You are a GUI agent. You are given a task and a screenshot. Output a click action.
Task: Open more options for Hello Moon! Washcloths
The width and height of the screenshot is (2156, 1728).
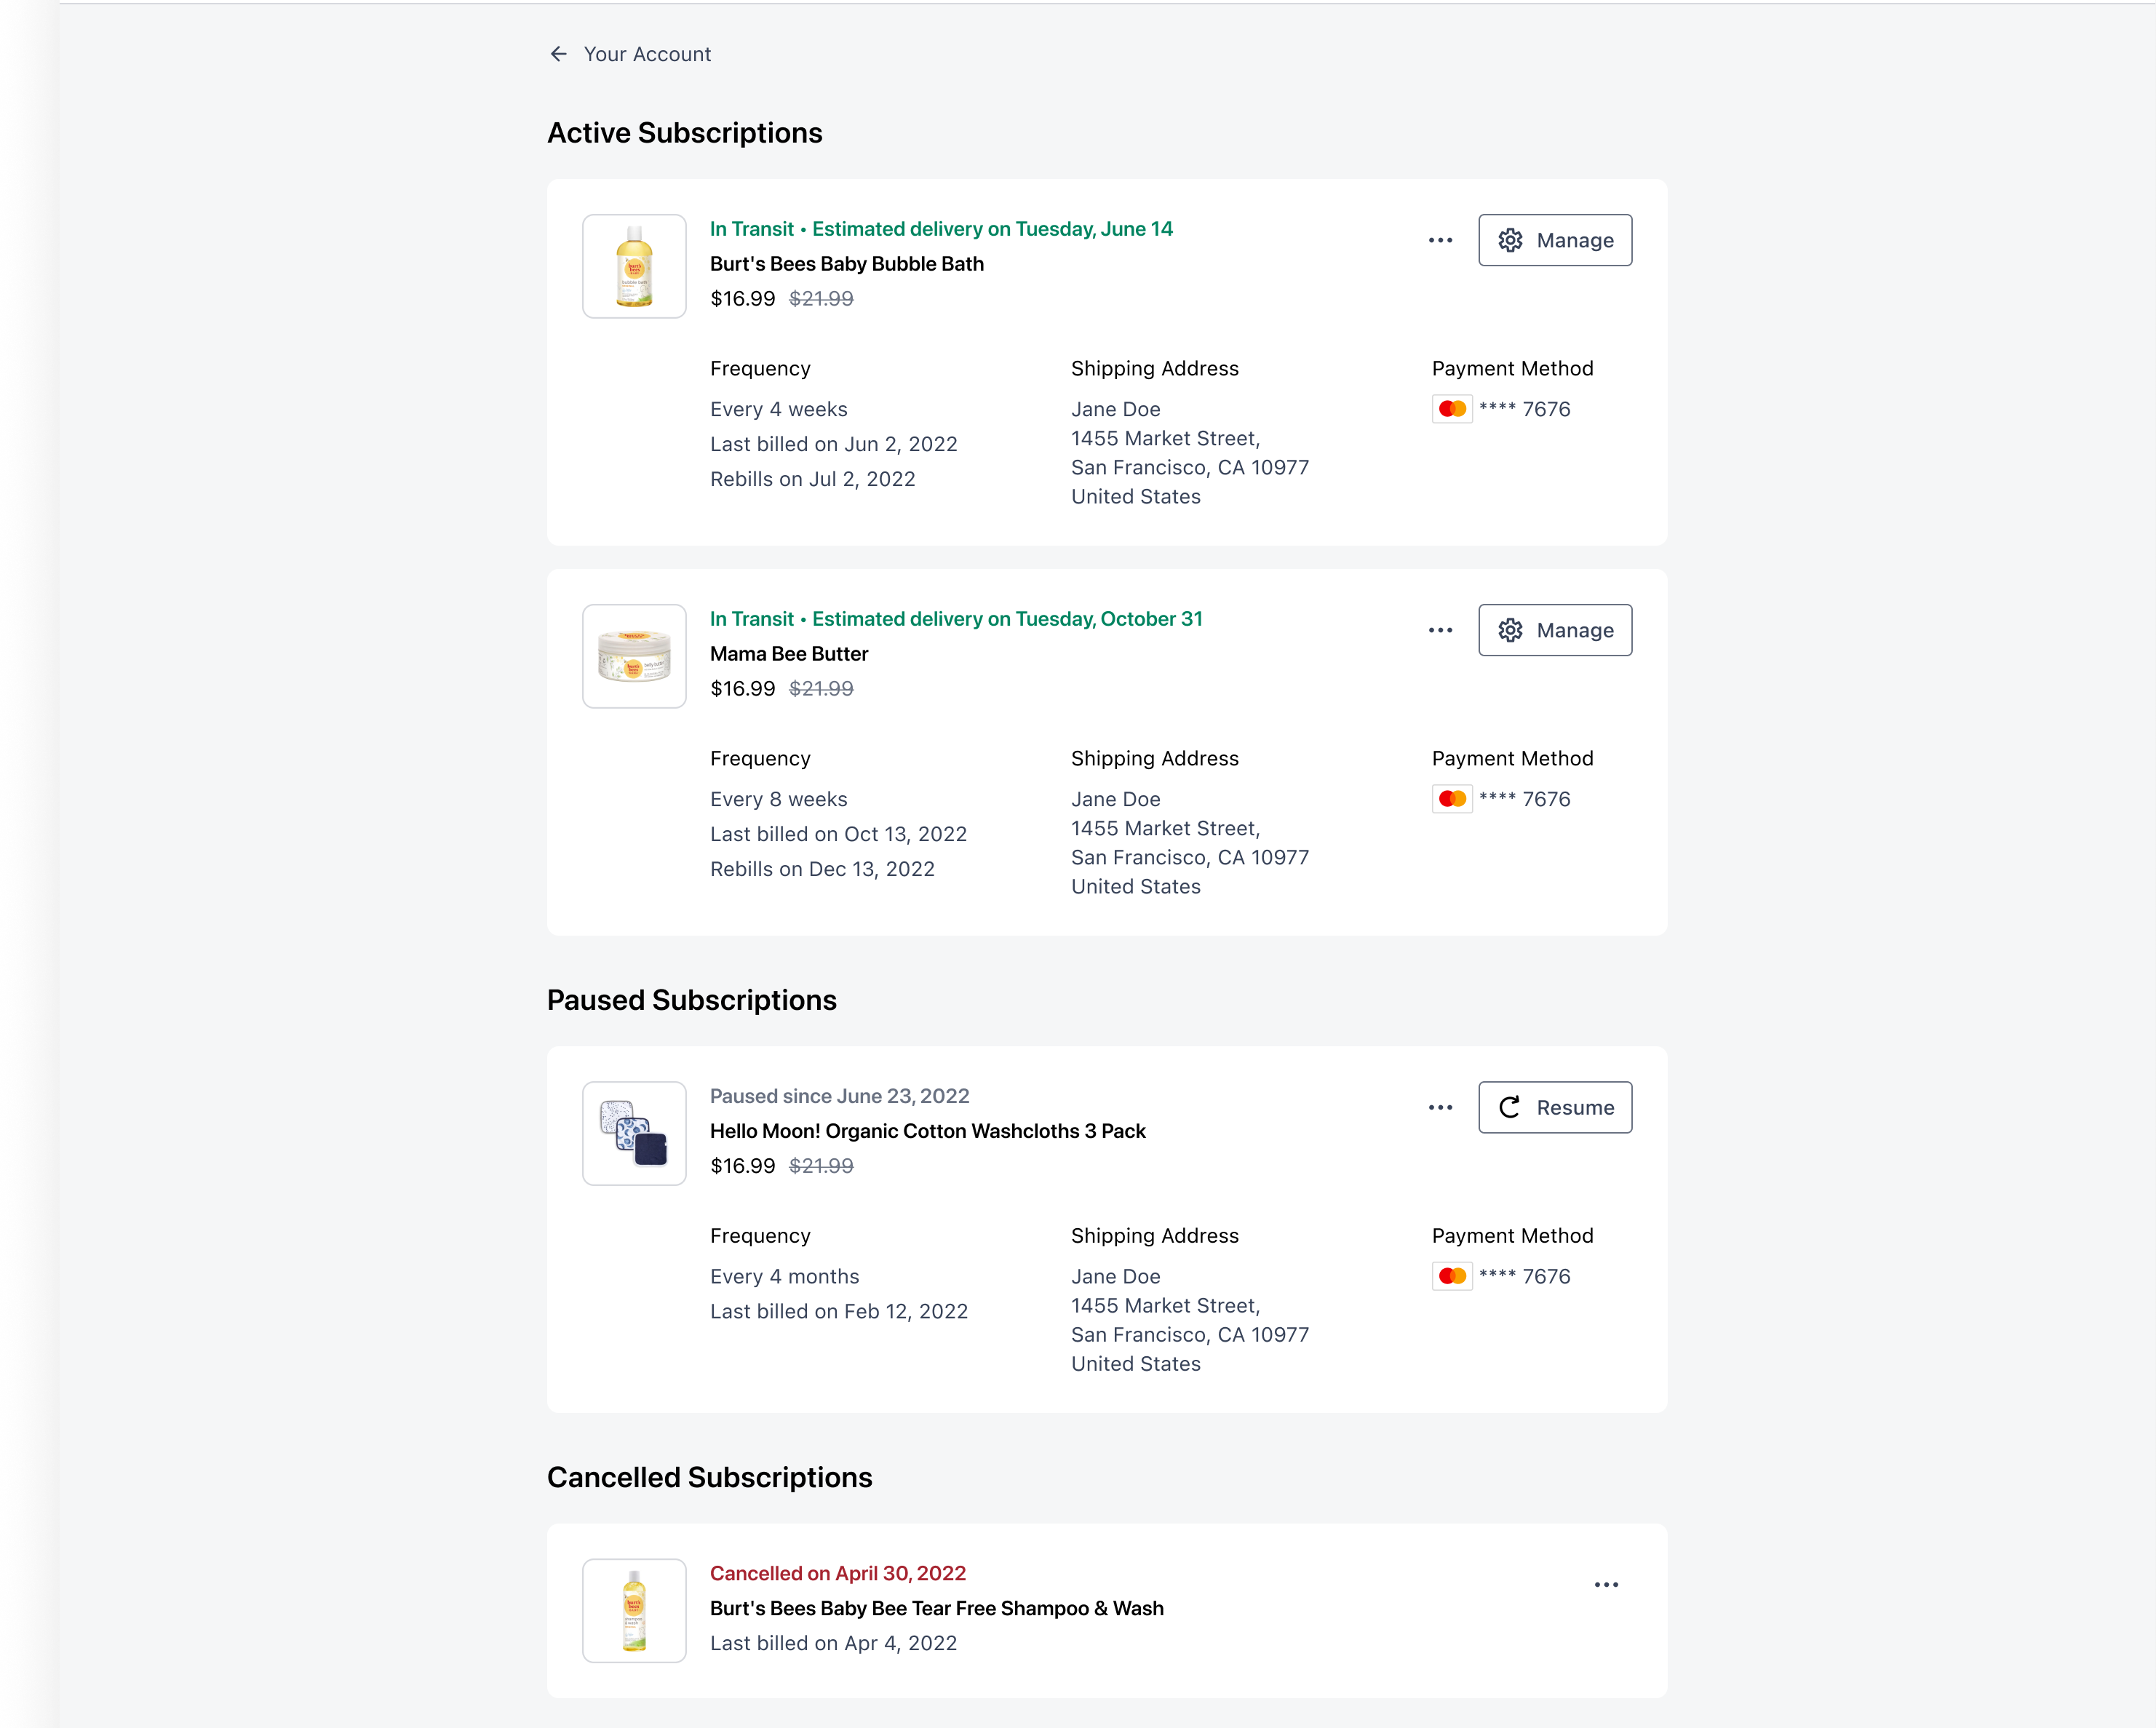coord(1440,1107)
